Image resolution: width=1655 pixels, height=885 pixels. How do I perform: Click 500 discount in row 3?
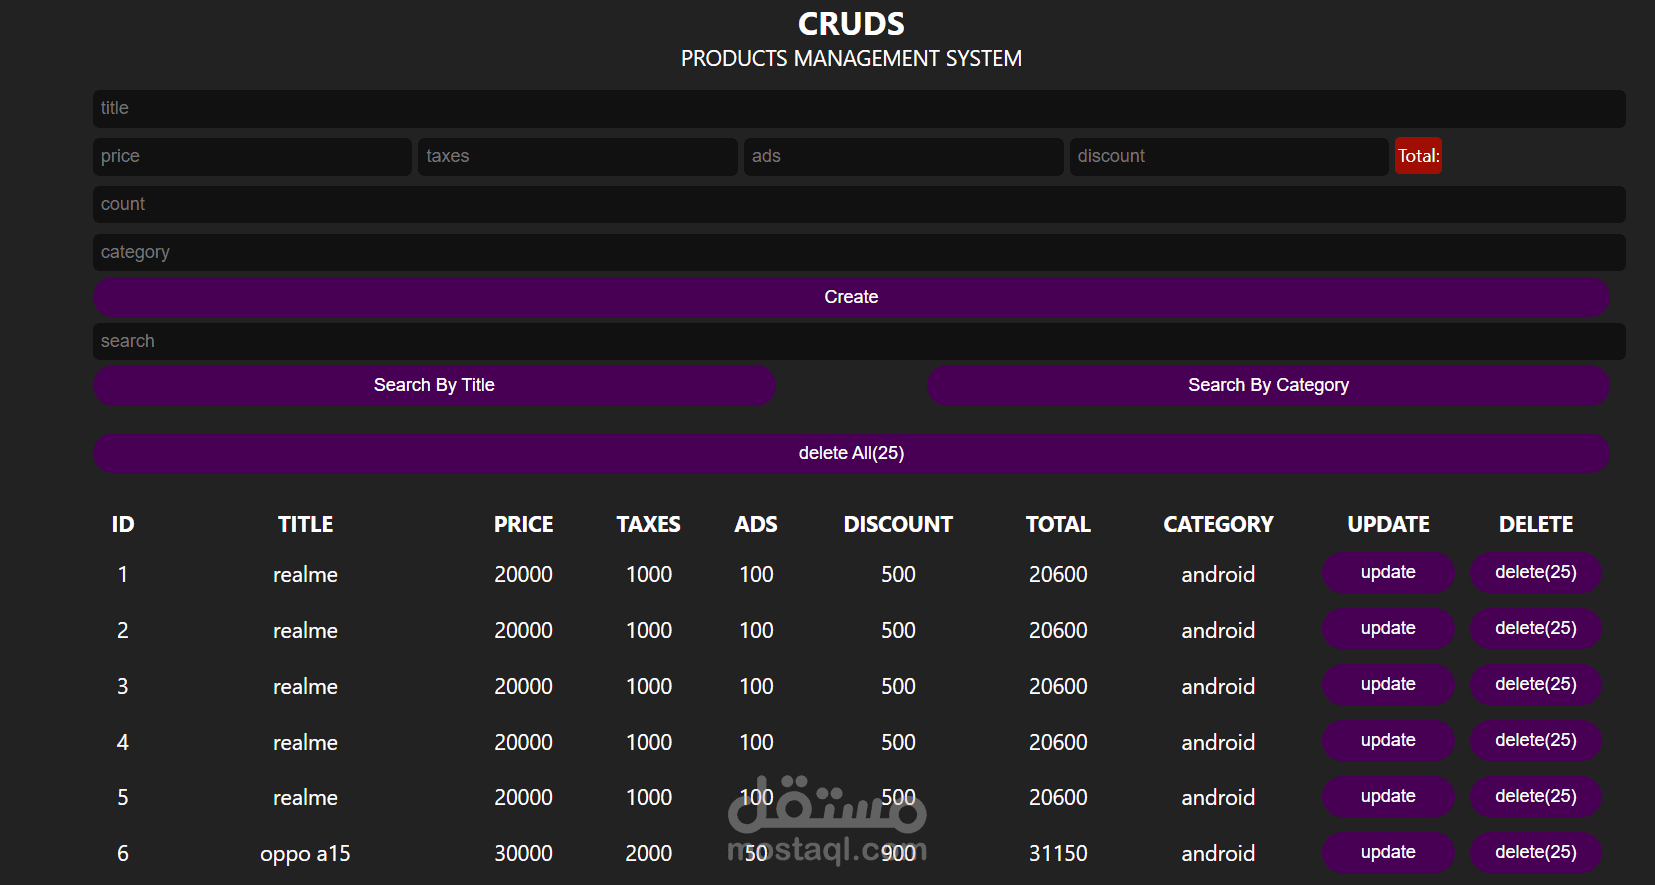point(898,686)
